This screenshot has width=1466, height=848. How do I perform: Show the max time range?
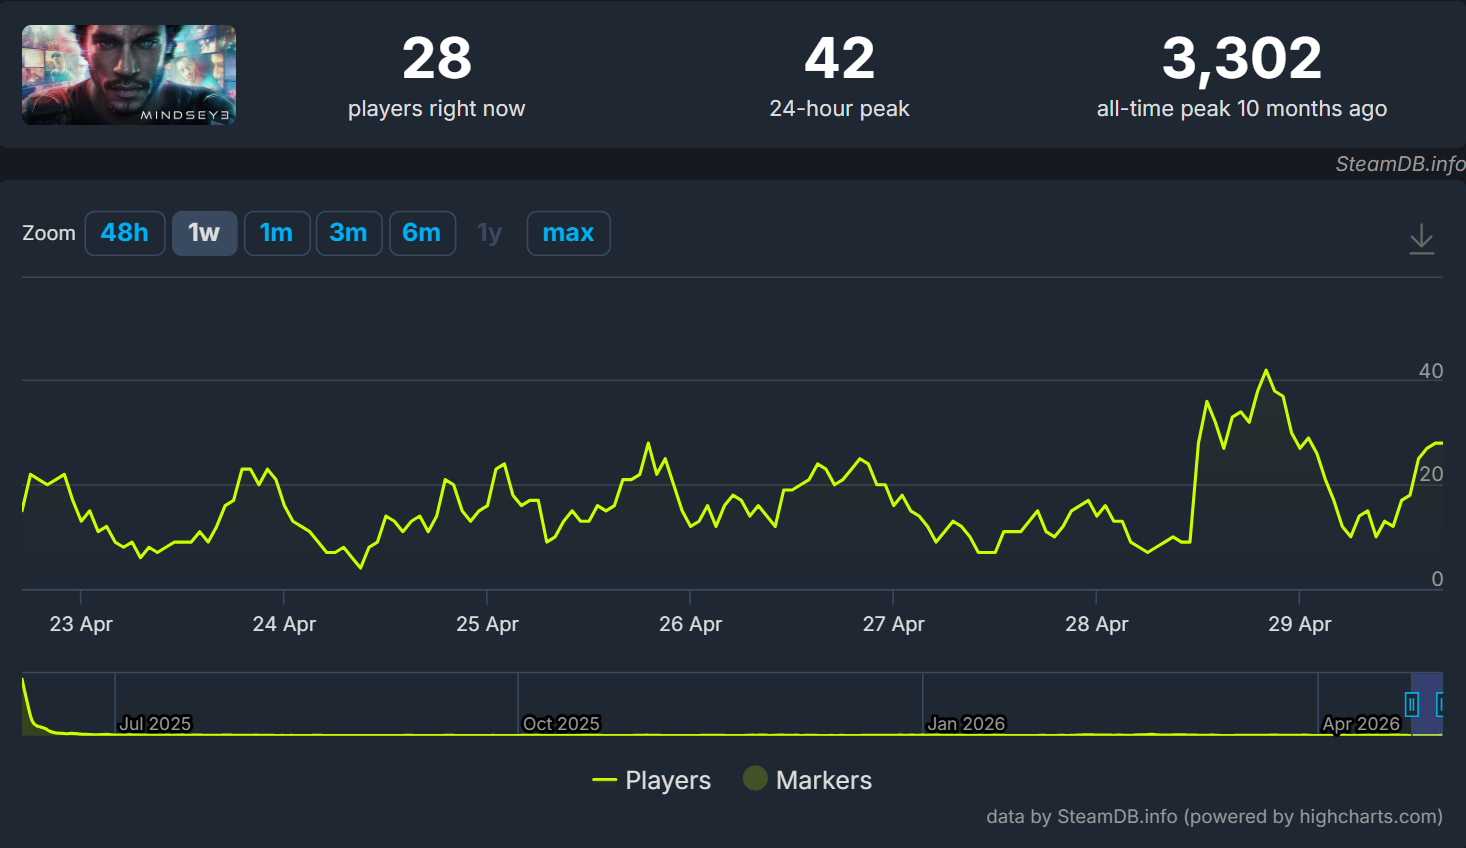coord(568,233)
